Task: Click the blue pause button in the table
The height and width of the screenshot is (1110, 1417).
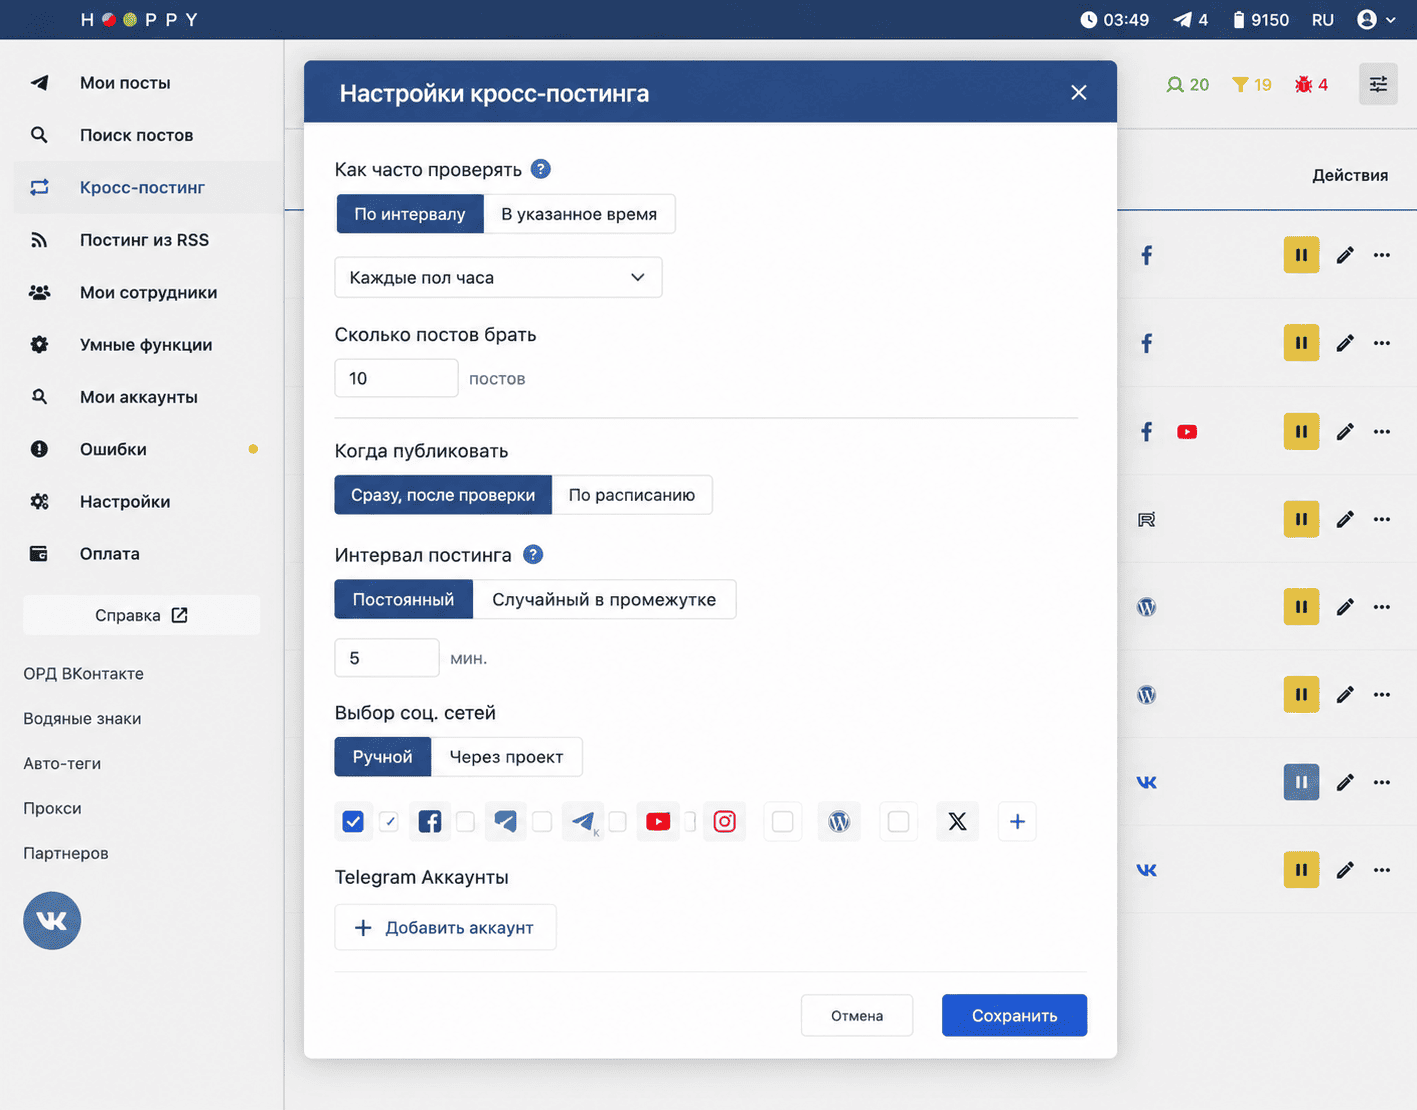Action: (1301, 782)
